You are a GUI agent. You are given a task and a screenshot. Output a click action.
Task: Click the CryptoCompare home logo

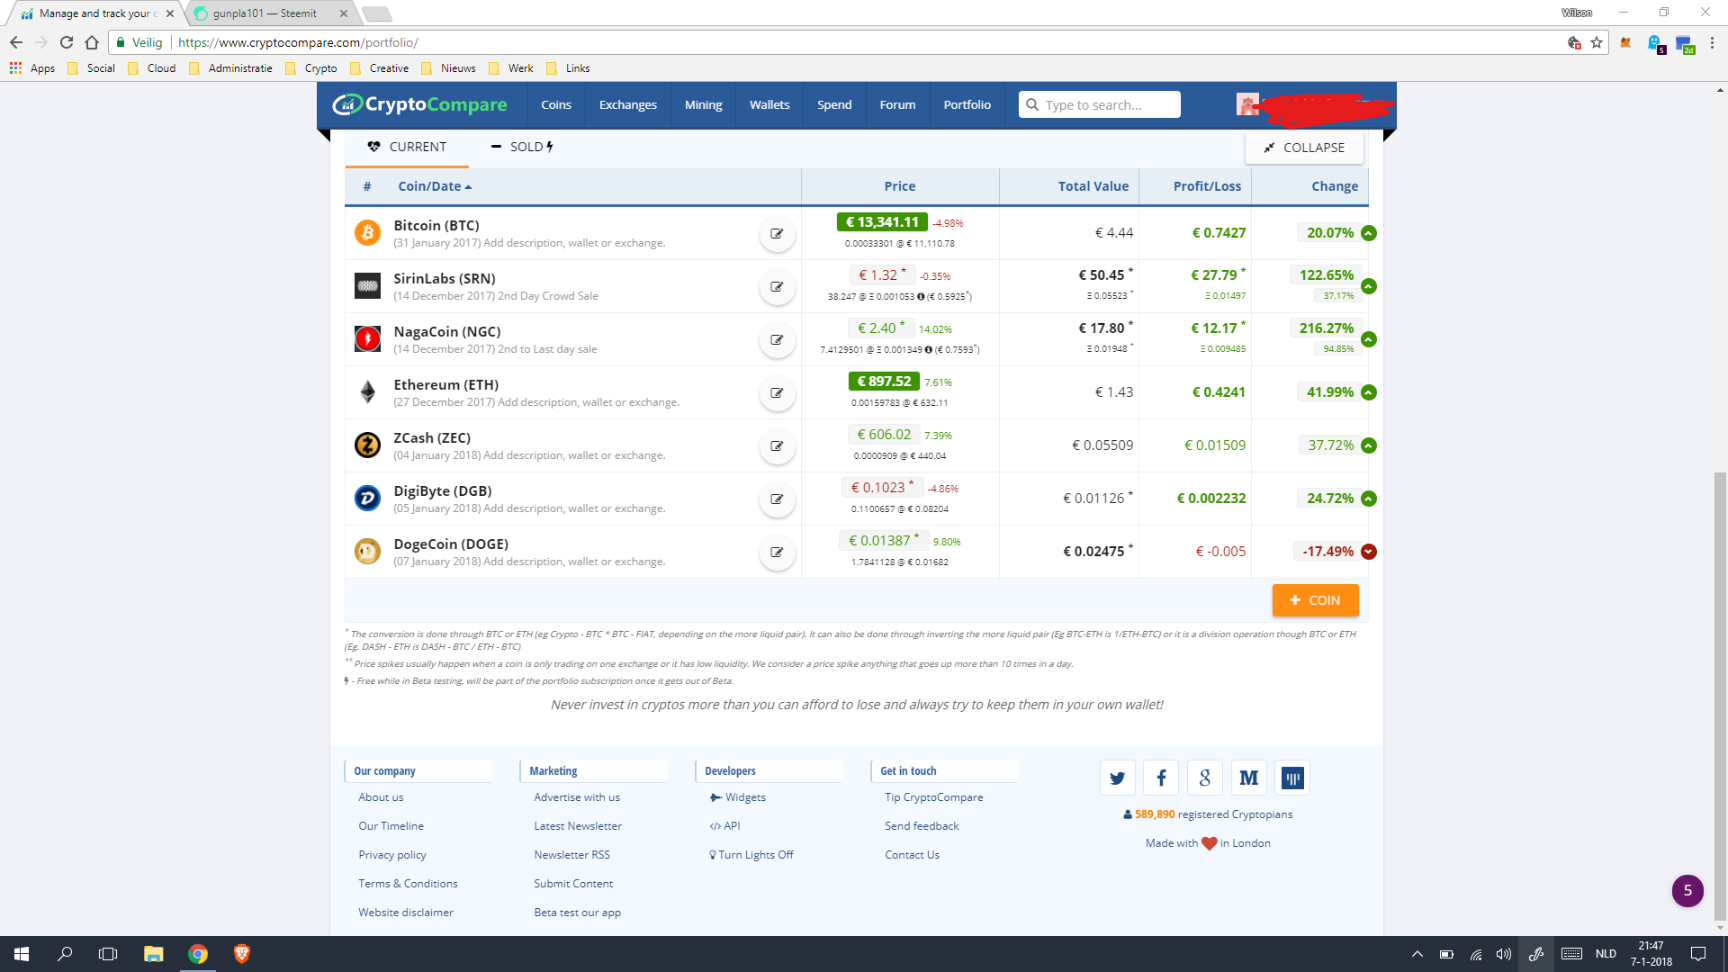tap(420, 104)
